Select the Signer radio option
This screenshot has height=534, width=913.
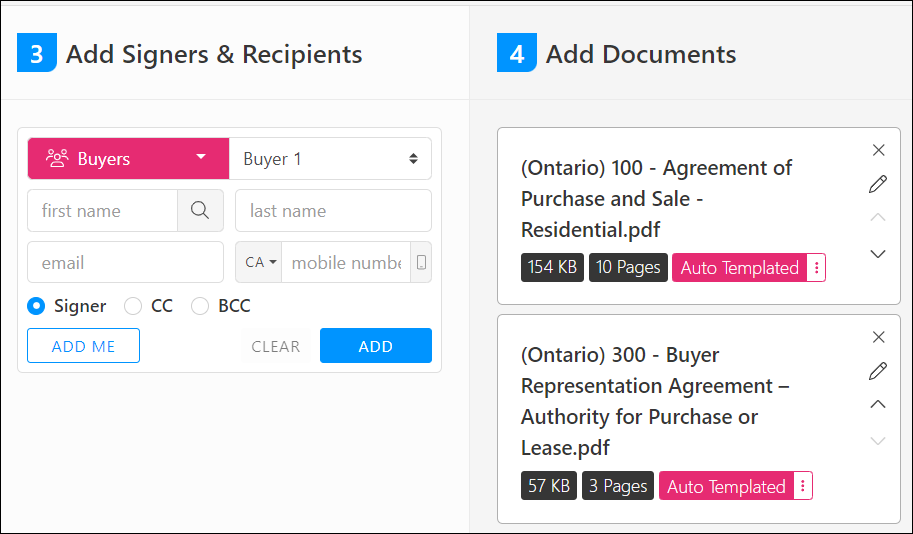click(x=37, y=306)
